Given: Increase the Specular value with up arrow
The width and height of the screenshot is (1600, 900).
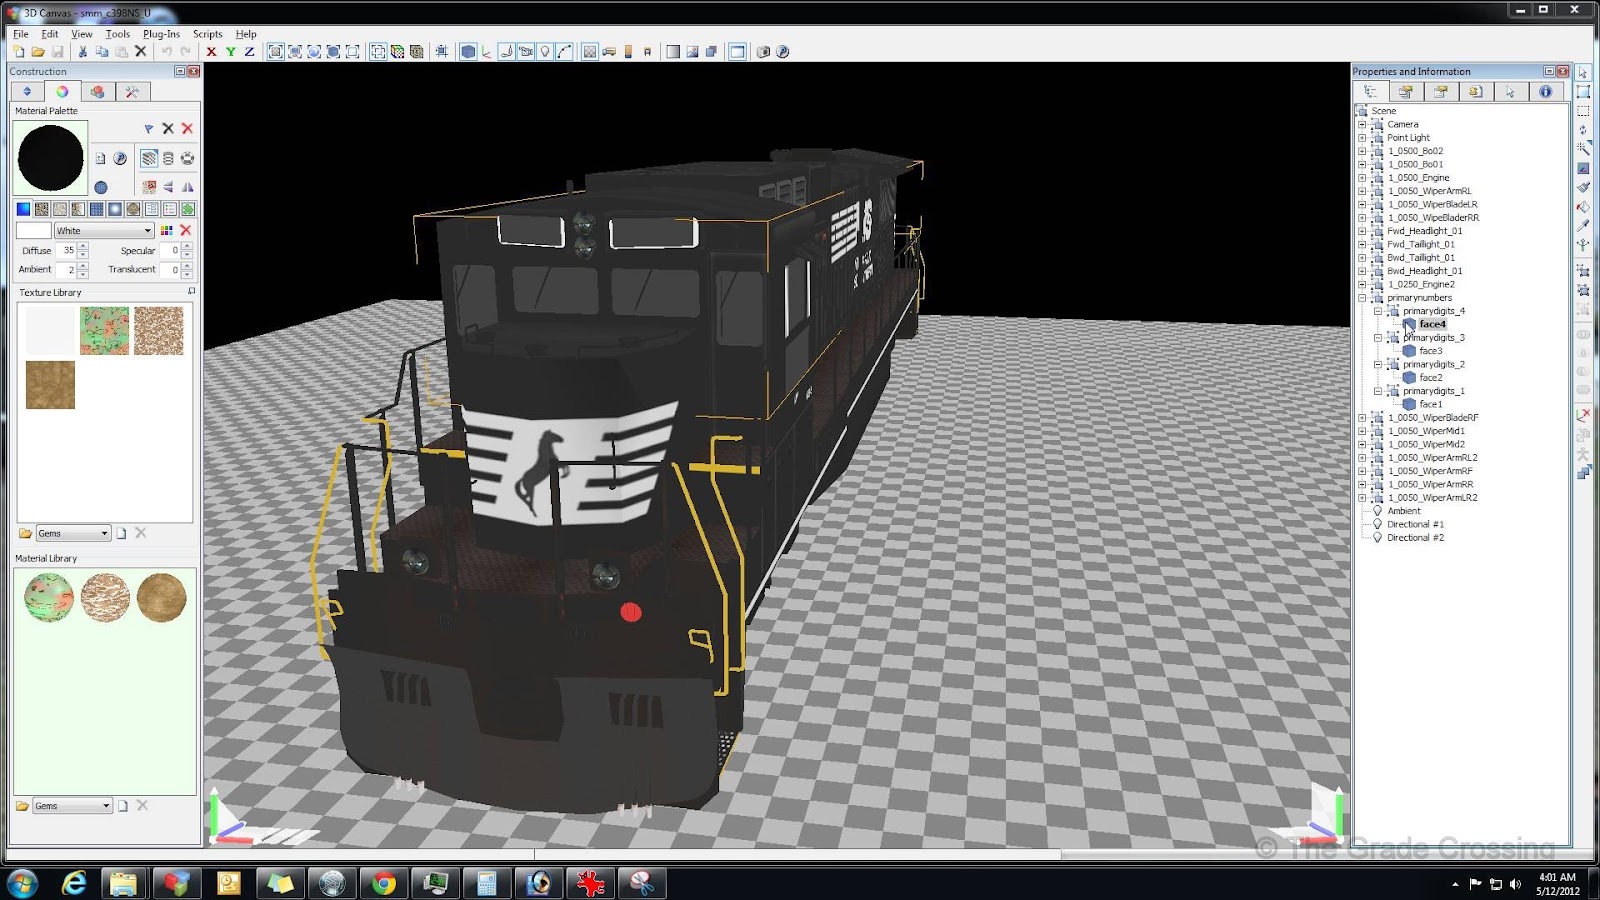Looking at the screenshot, I should click(187, 246).
